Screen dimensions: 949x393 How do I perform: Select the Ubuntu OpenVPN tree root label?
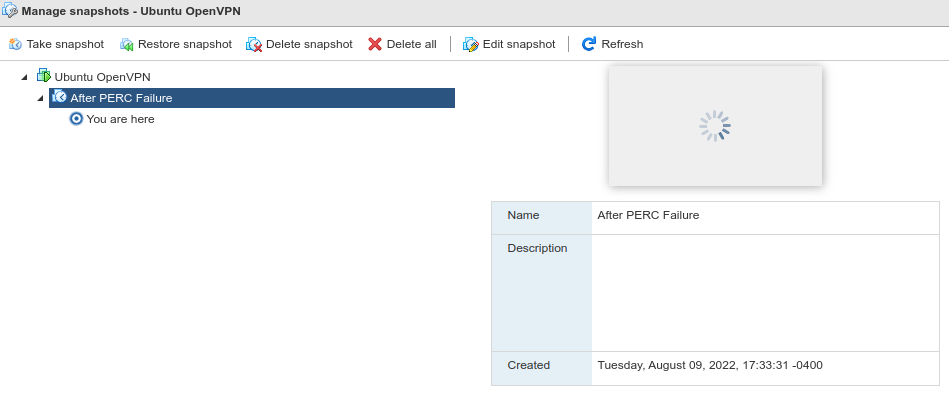(x=102, y=77)
